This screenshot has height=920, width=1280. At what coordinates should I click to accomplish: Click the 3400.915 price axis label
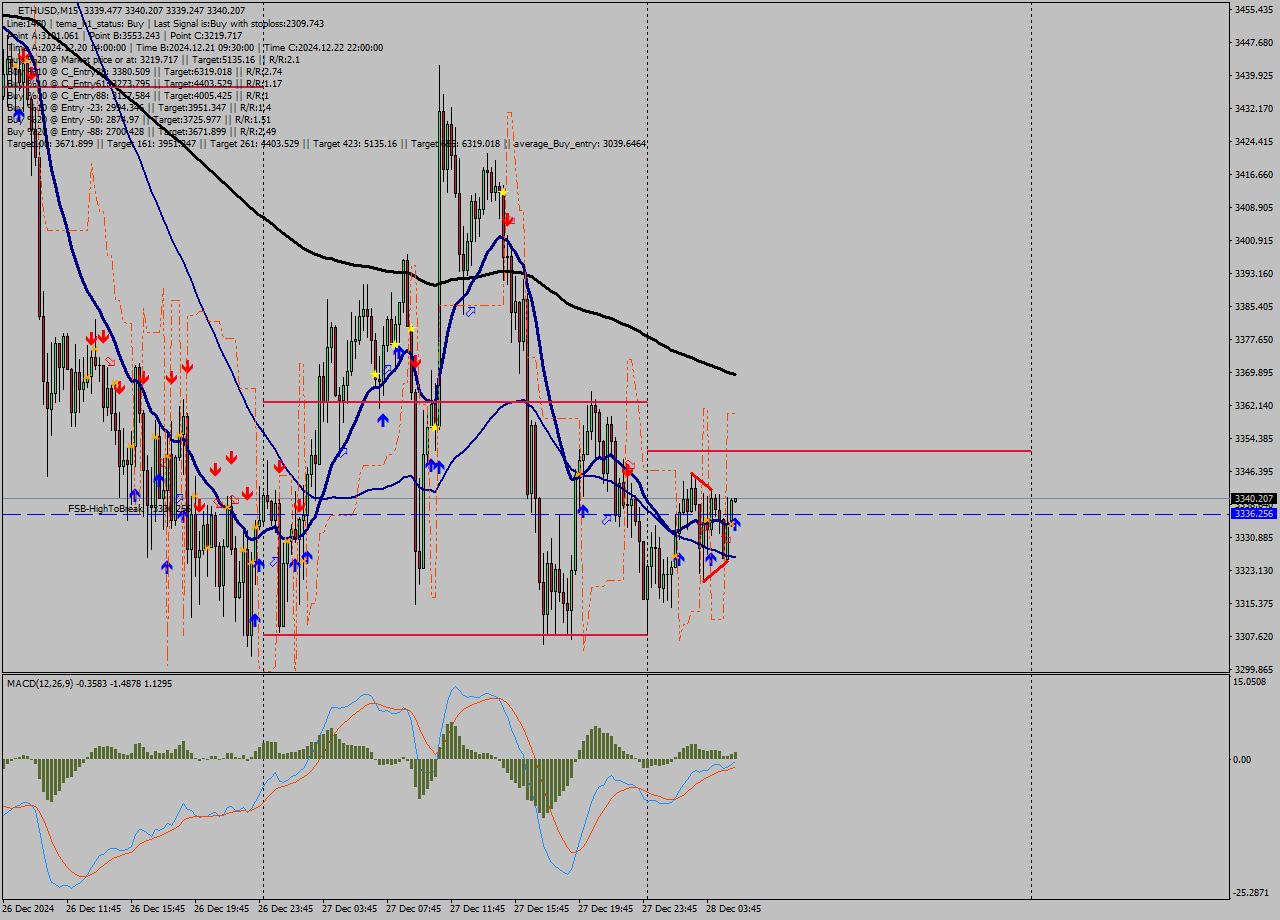click(1254, 240)
